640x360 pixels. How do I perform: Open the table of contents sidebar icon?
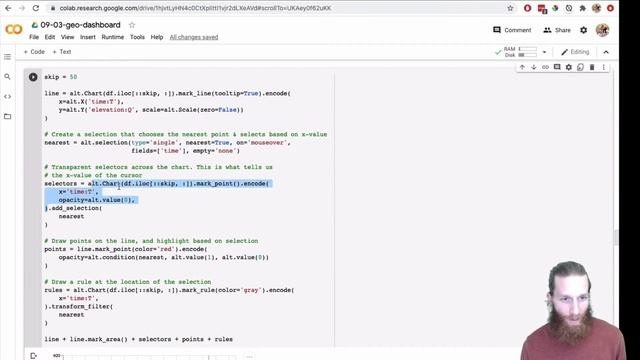pyautogui.click(x=7, y=57)
